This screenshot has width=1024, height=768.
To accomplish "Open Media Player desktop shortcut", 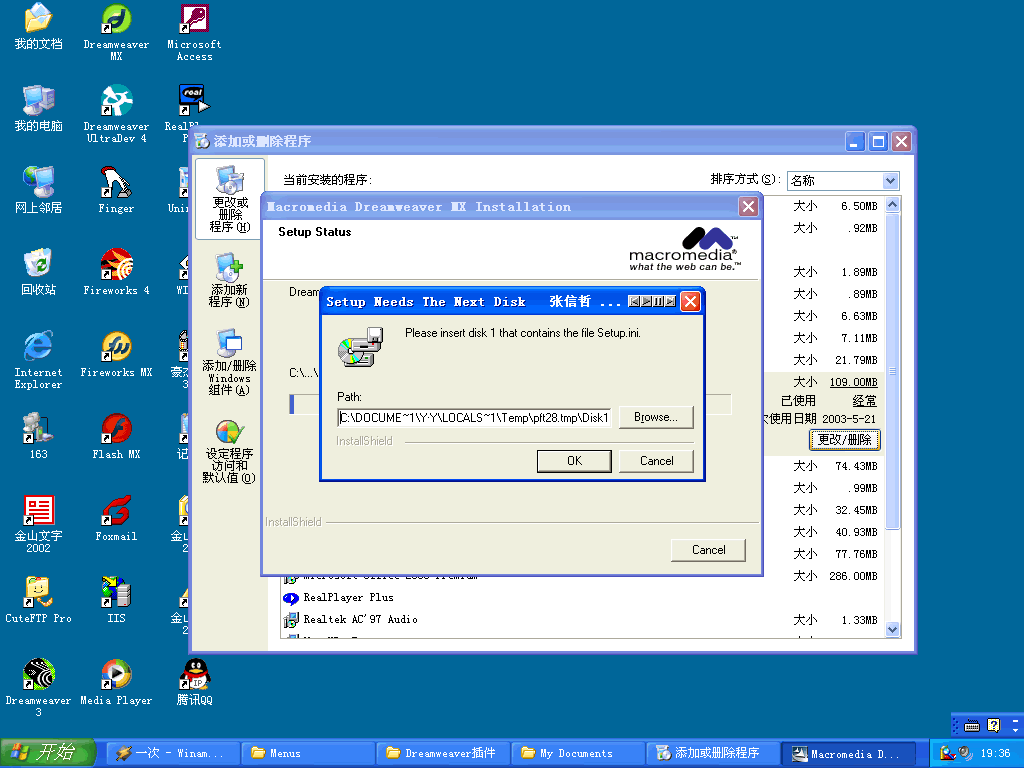I will coord(116,677).
